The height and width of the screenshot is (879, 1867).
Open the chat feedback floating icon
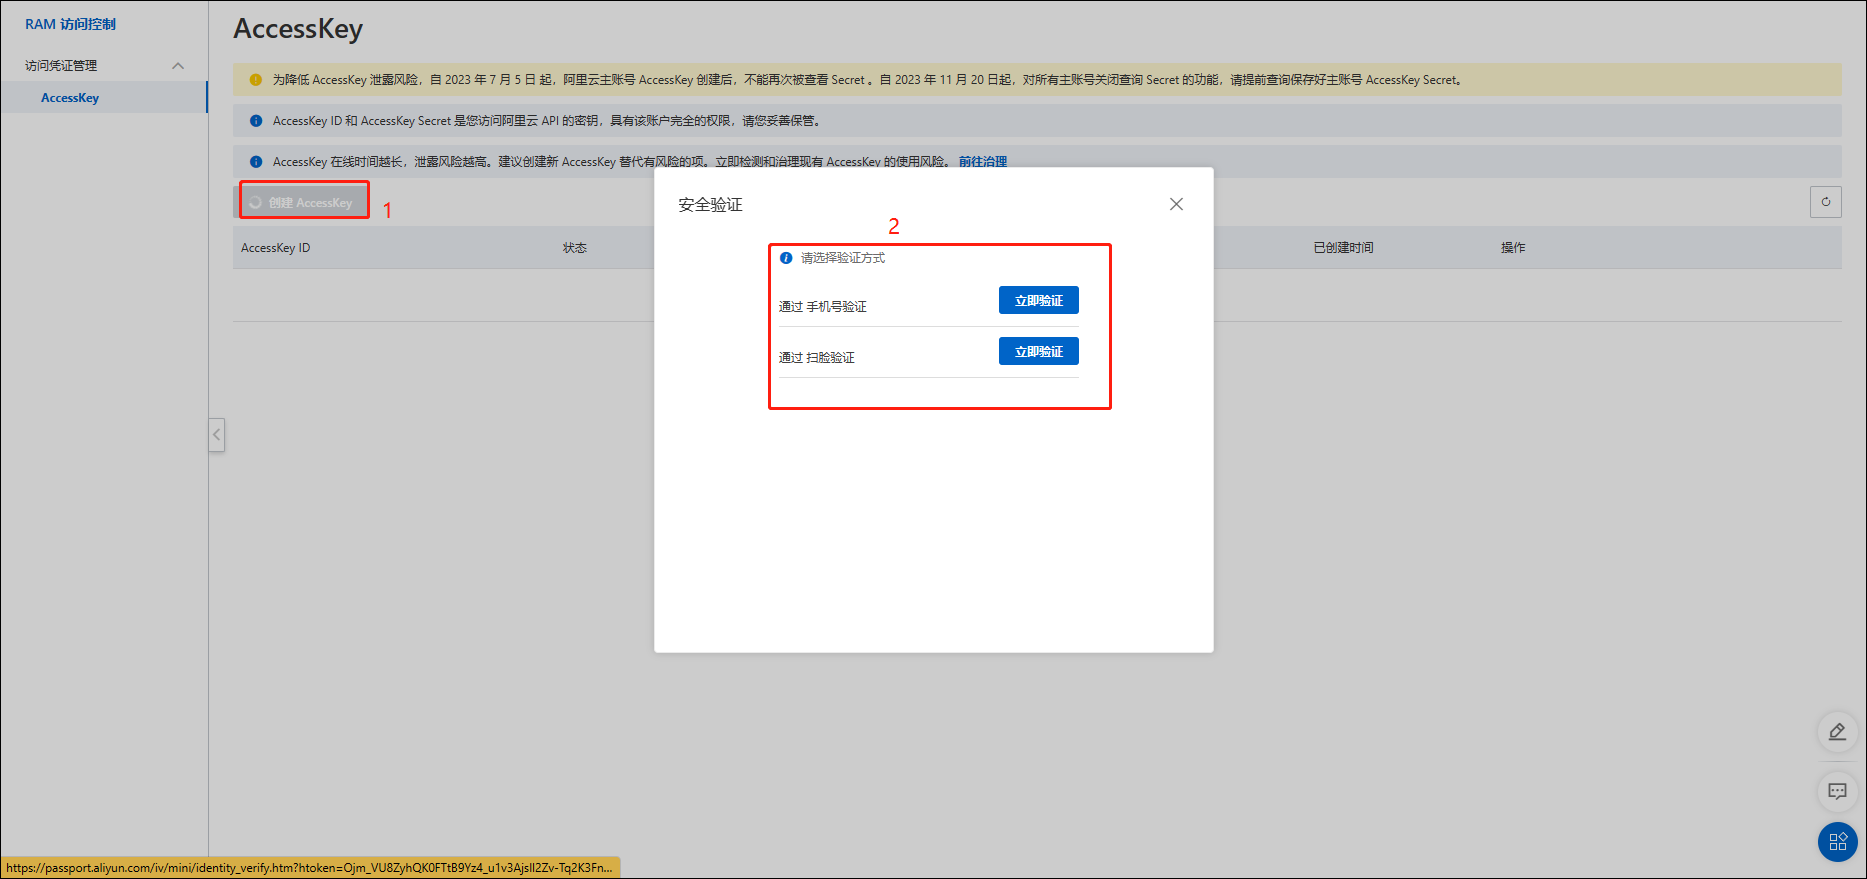click(x=1836, y=791)
